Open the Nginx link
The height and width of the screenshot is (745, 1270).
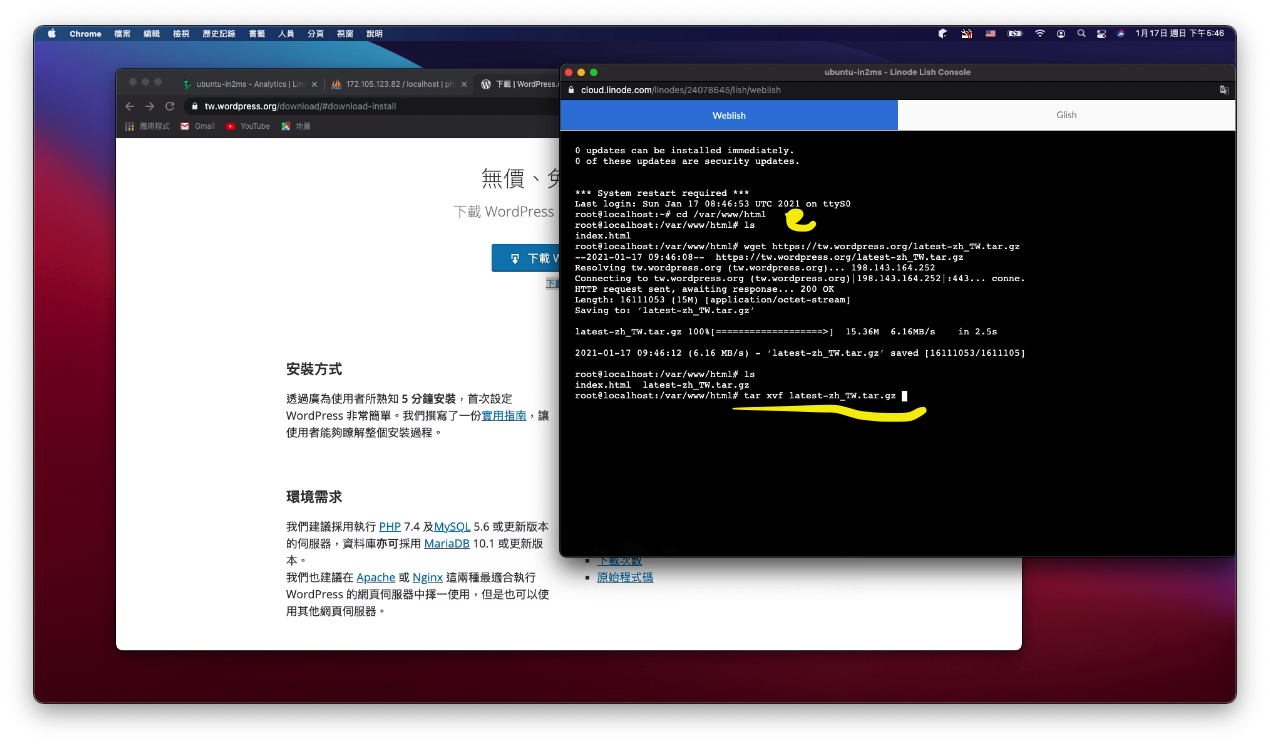tap(428, 577)
